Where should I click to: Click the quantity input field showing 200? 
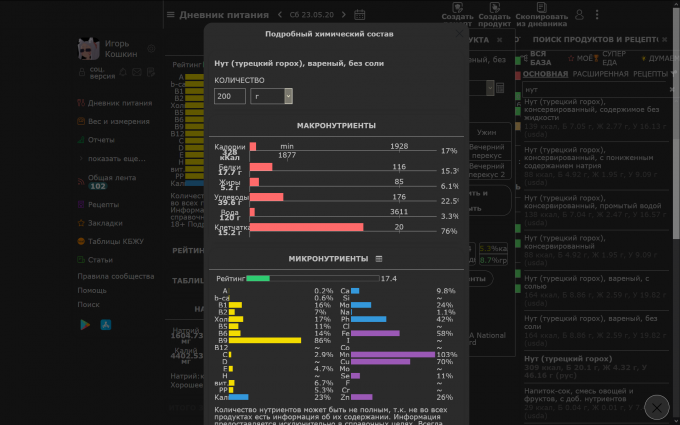[229, 95]
